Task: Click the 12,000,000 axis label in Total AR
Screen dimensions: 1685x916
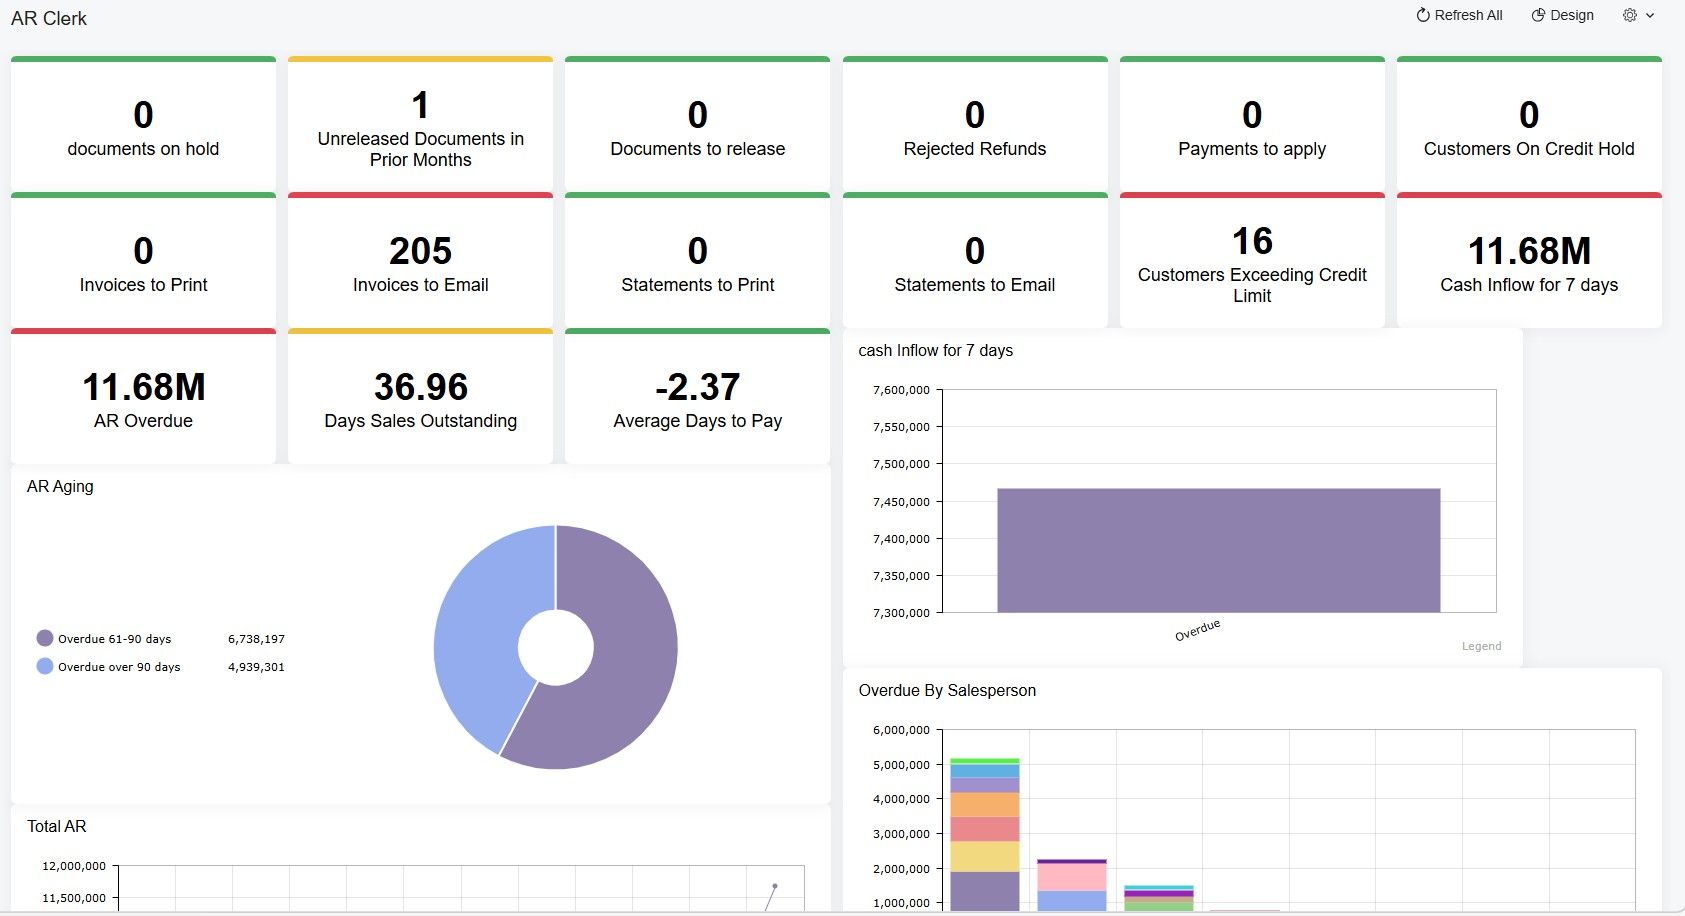Action: (74, 866)
